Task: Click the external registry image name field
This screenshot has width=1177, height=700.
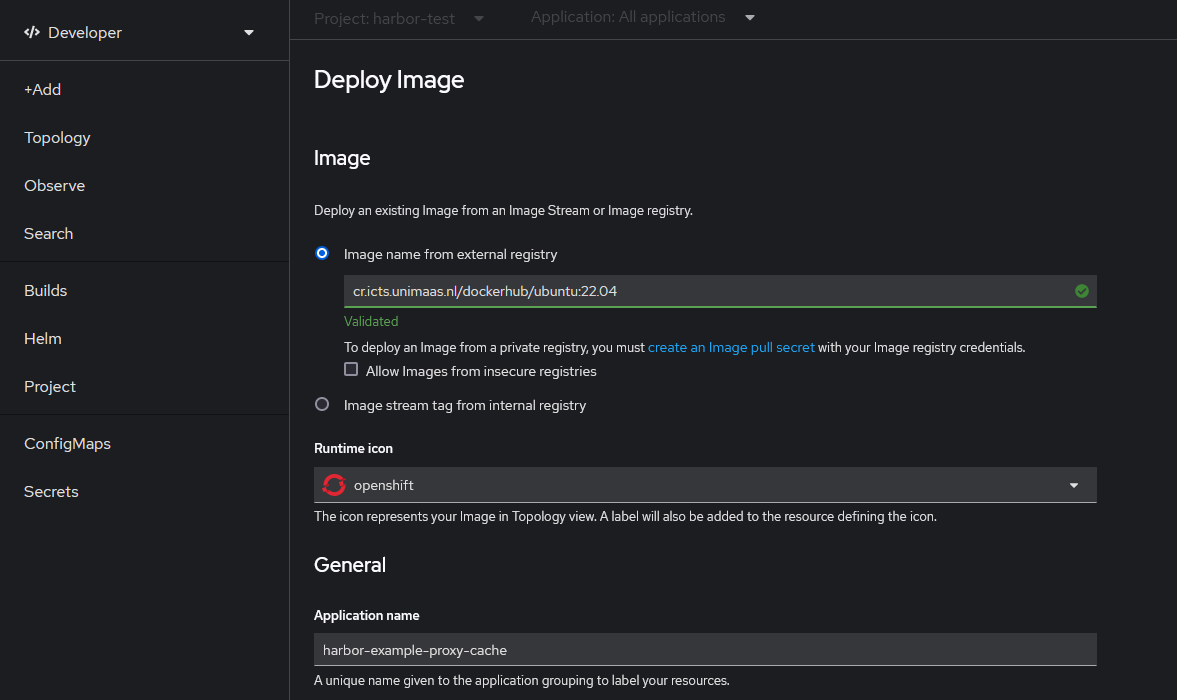Action: click(705, 291)
